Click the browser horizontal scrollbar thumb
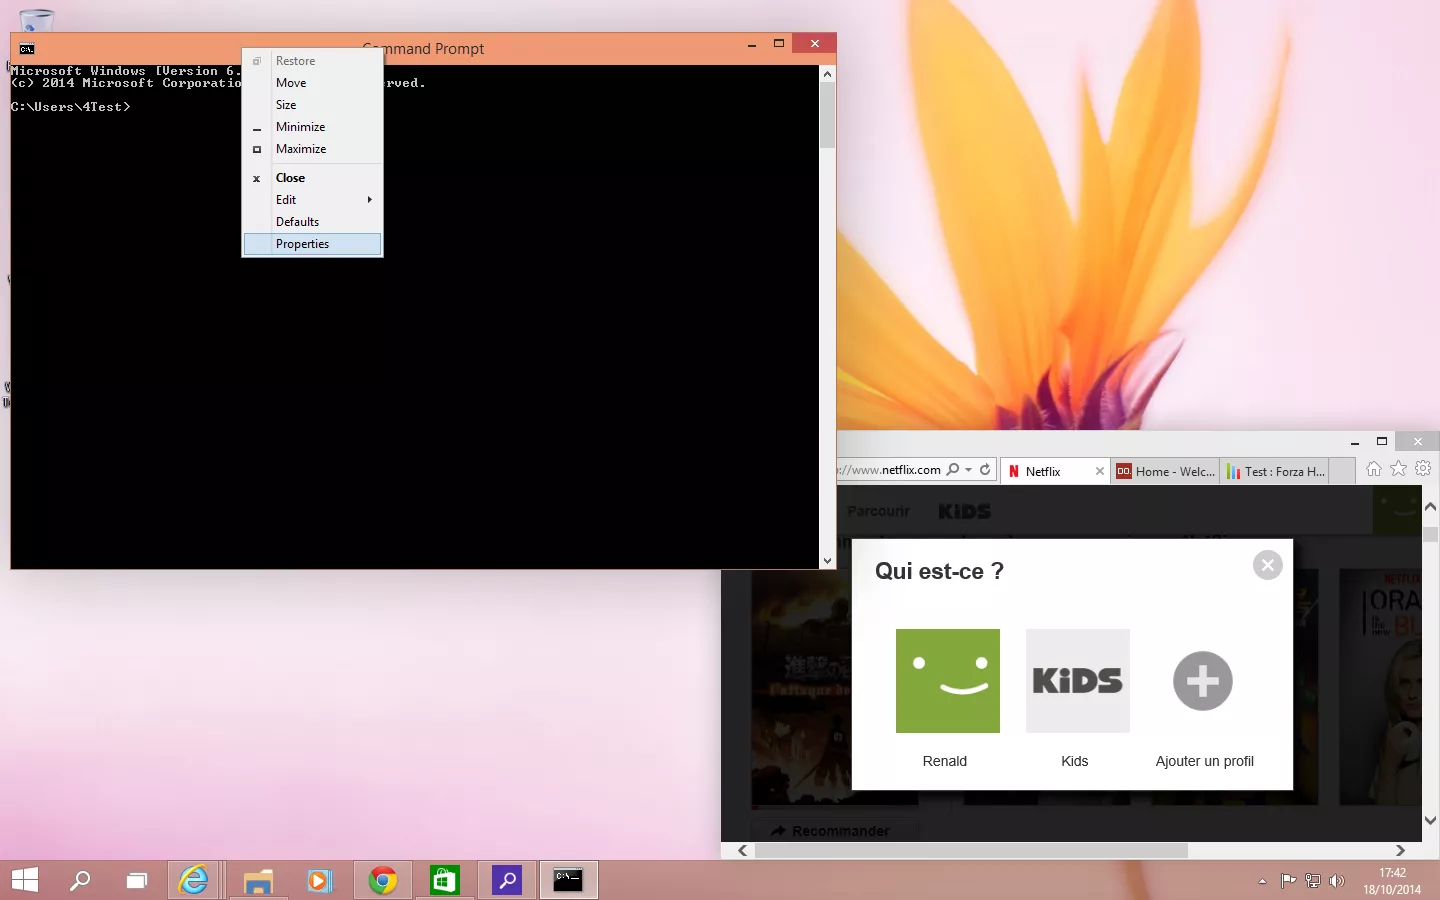 coord(971,851)
